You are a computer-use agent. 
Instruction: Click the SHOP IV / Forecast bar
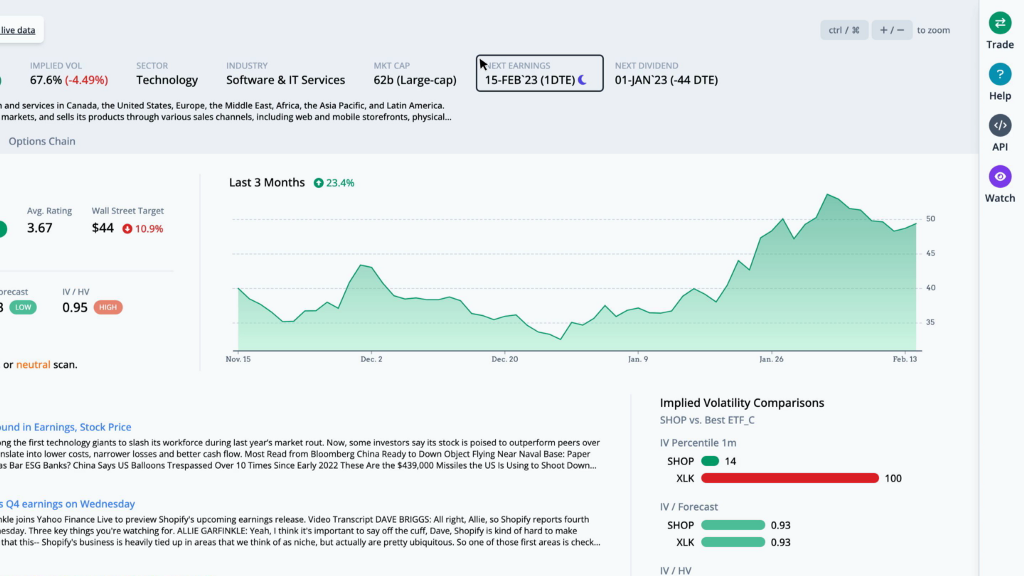733,525
